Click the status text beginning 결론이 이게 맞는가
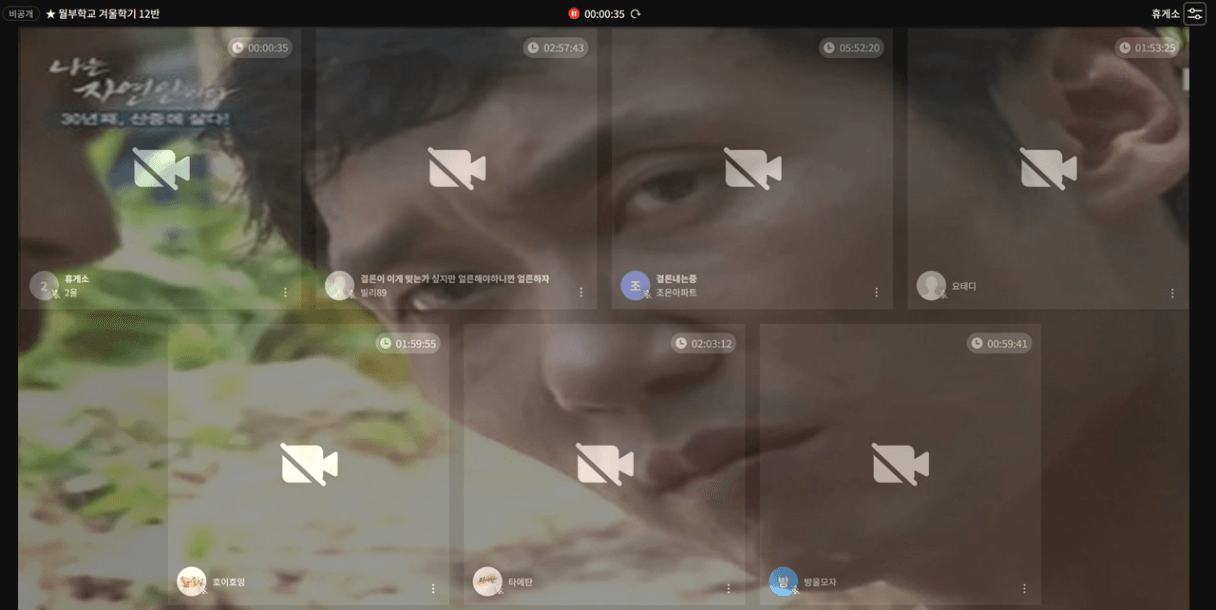This screenshot has height=610, width=1216. click(455, 279)
